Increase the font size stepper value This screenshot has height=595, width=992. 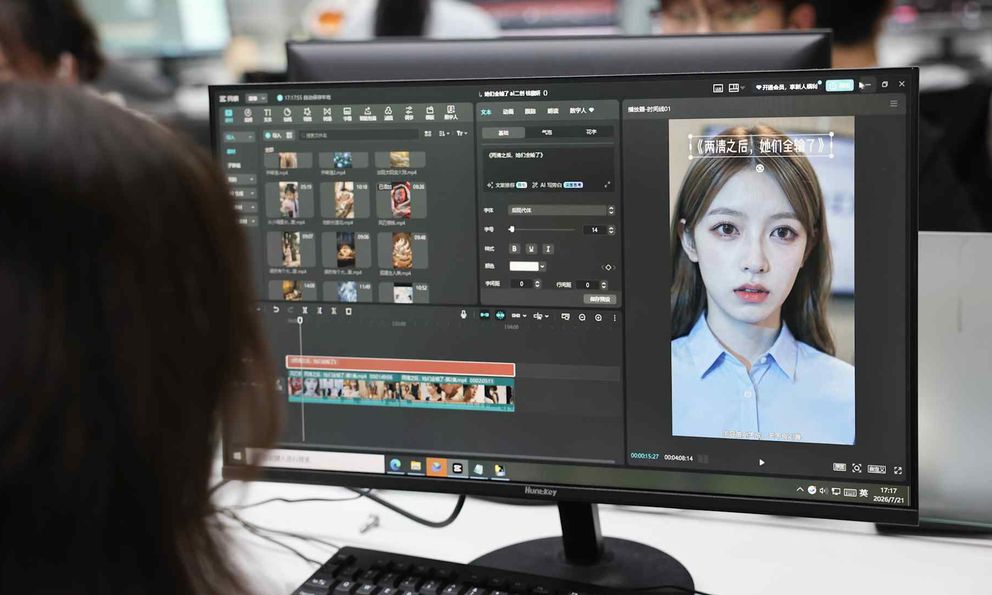click(x=611, y=228)
